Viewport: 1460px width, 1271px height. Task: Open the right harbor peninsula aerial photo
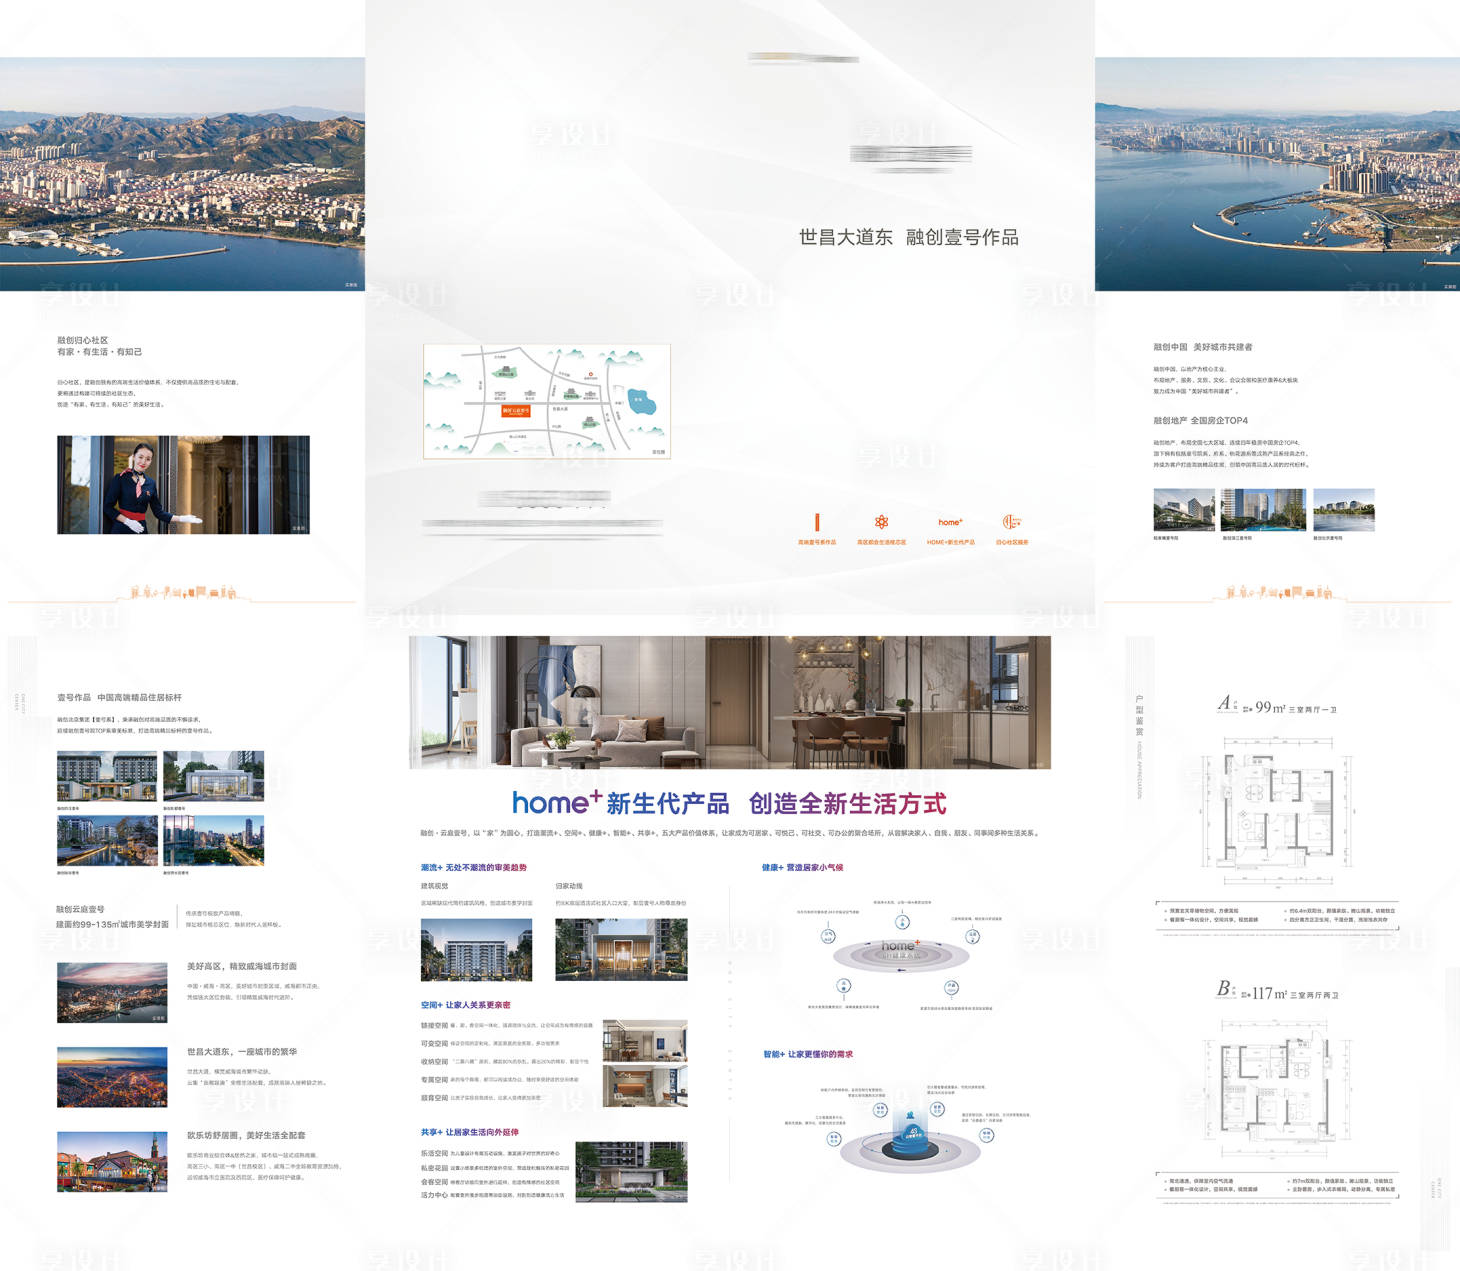click(x=1277, y=174)
